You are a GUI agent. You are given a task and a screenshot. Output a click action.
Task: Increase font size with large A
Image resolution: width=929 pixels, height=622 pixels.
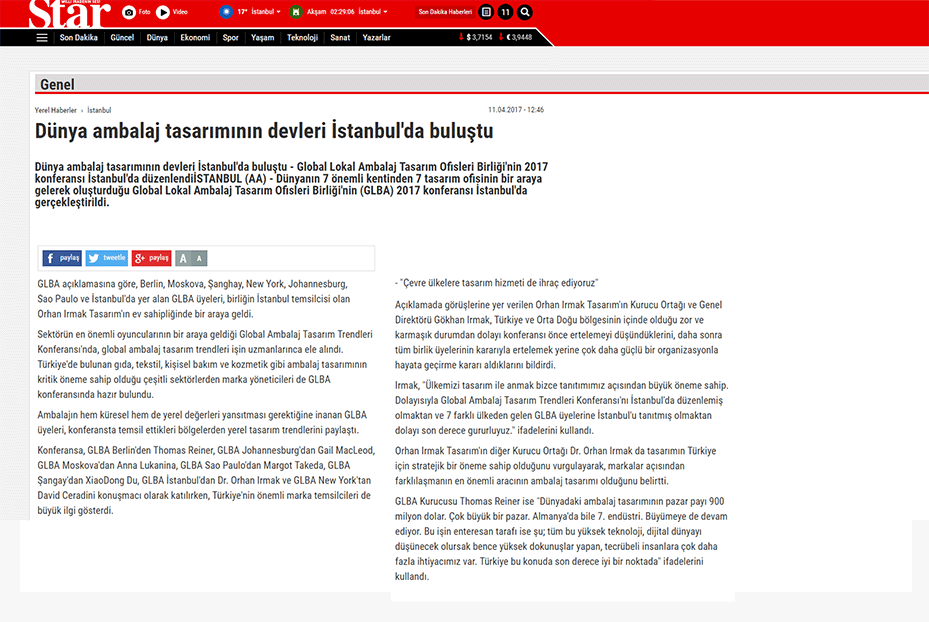[183, 258]
